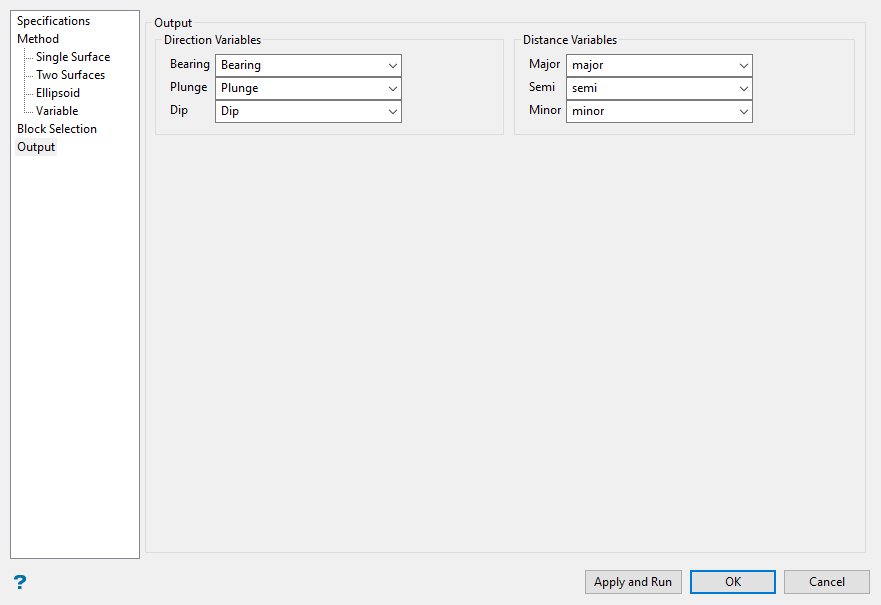Click the Apply and Run button
This screenshot has height=605, width=881.
click(633, 582)
